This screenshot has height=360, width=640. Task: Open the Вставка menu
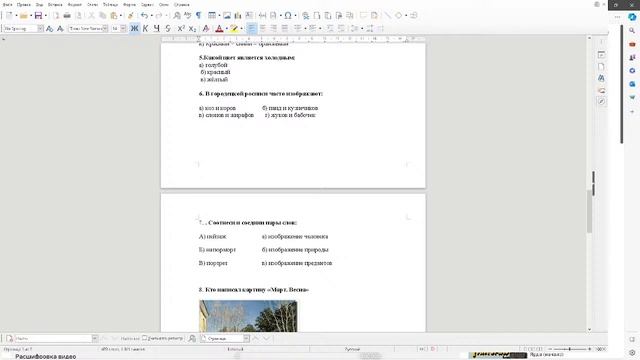[55, 4]
